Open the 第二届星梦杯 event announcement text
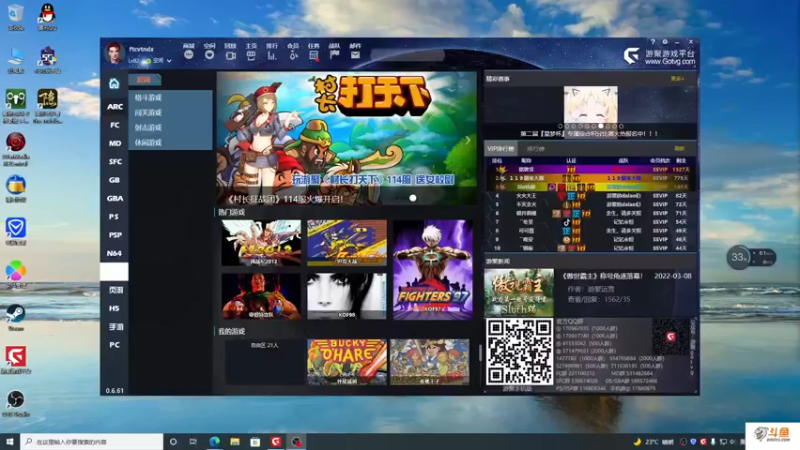Screen dimensions: 800x450 point(589,134)
